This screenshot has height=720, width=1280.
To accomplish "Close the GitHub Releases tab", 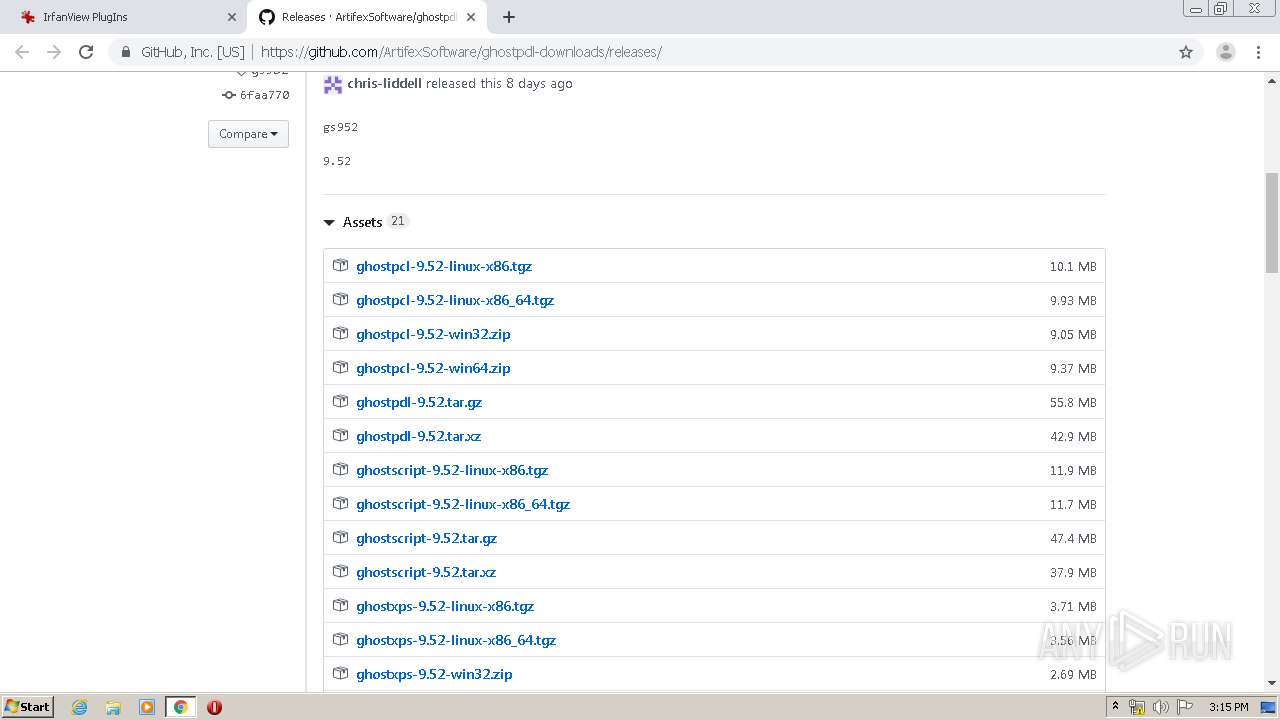I will tap(470, 17).
